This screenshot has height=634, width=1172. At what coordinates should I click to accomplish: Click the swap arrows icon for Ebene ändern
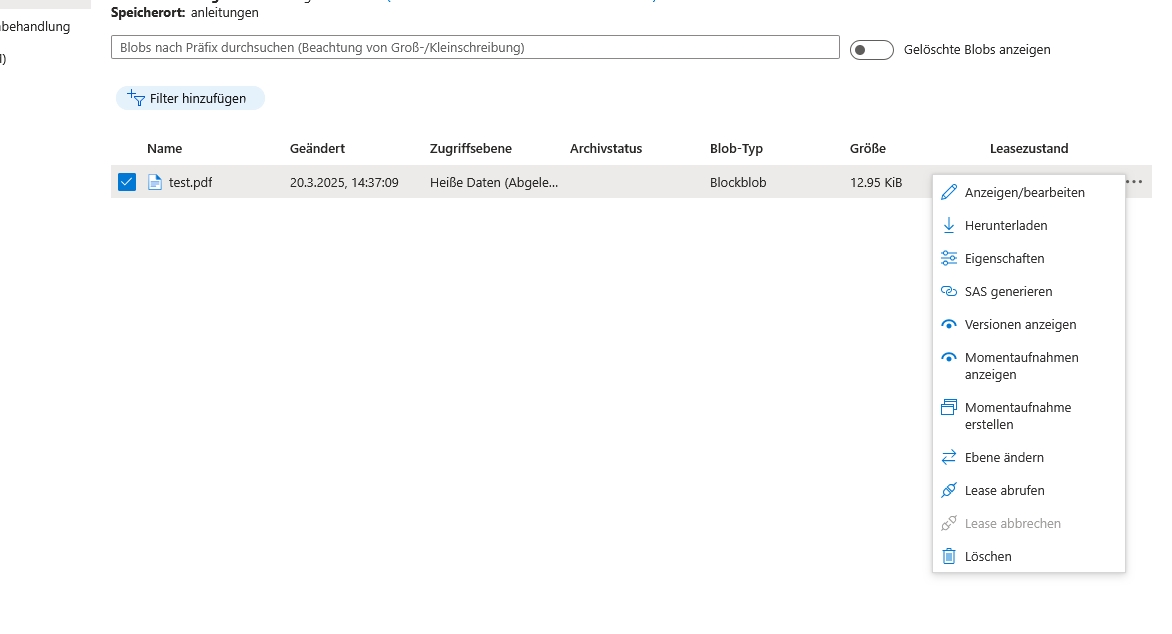point(949,457)
